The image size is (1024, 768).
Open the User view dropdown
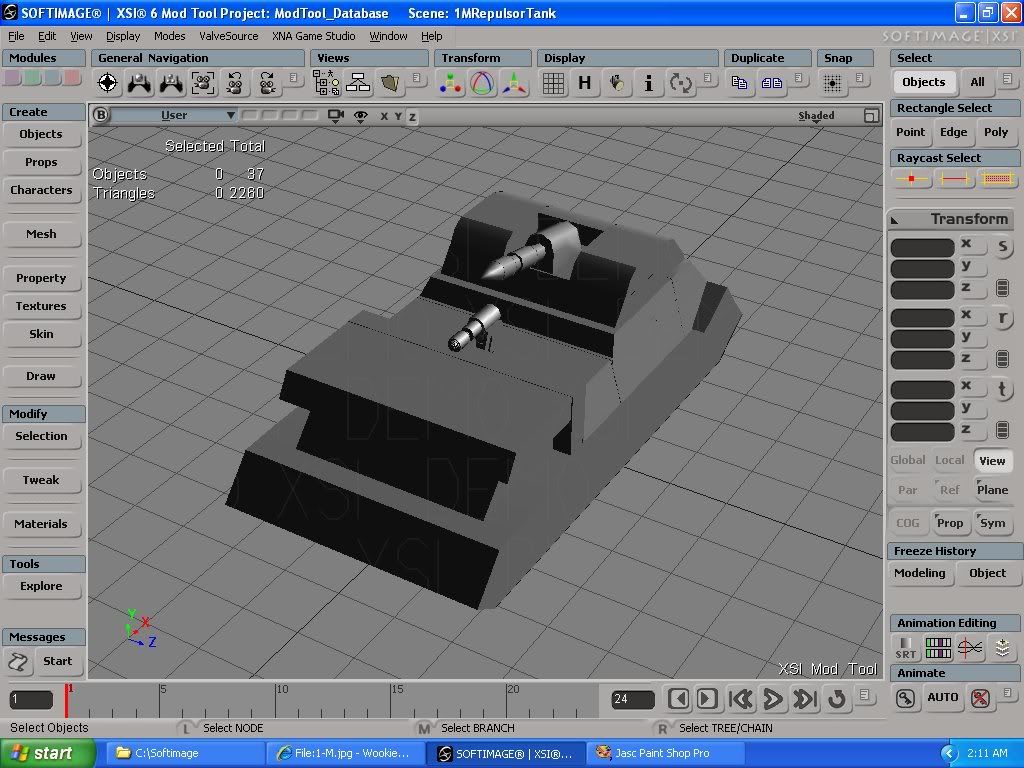click(174, 116)
